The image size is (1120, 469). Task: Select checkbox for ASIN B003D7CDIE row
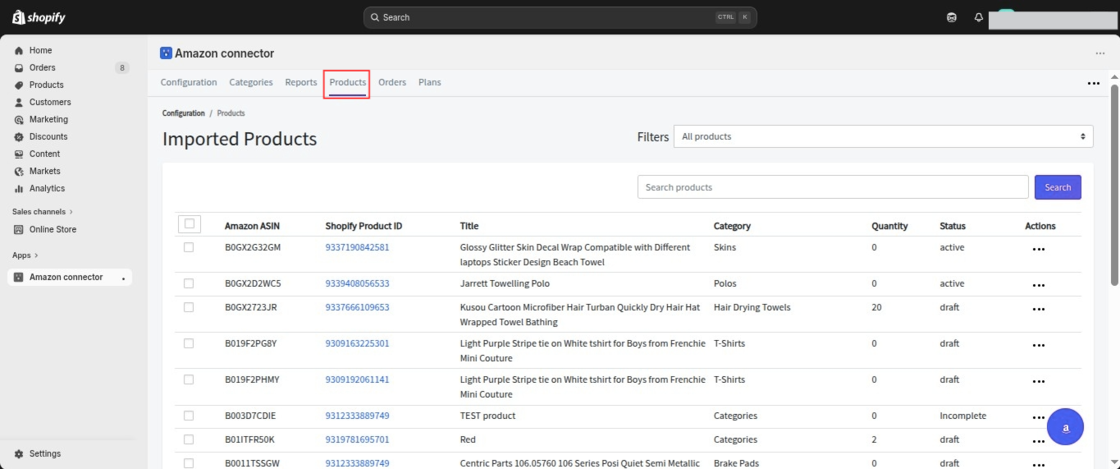(x=188, y=415)
